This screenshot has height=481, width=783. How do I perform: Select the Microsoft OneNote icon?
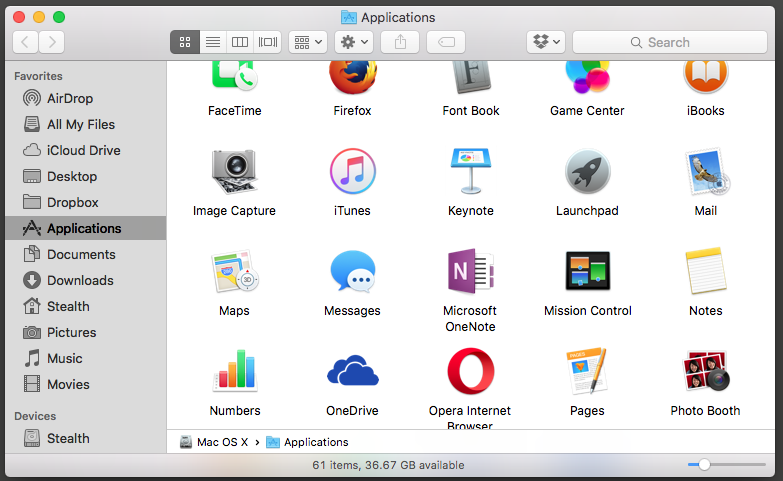click(470, 271)
